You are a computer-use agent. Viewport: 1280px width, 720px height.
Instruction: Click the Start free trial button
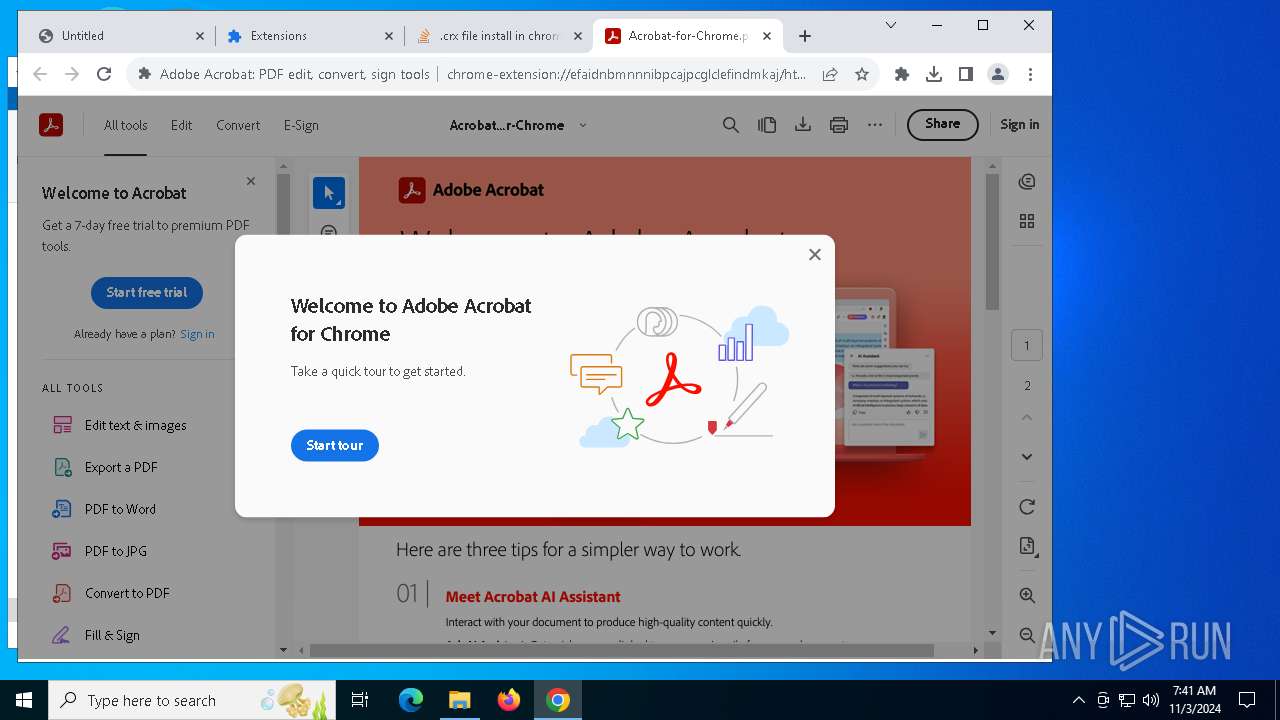pyautogui.click(x=147, y=292)
